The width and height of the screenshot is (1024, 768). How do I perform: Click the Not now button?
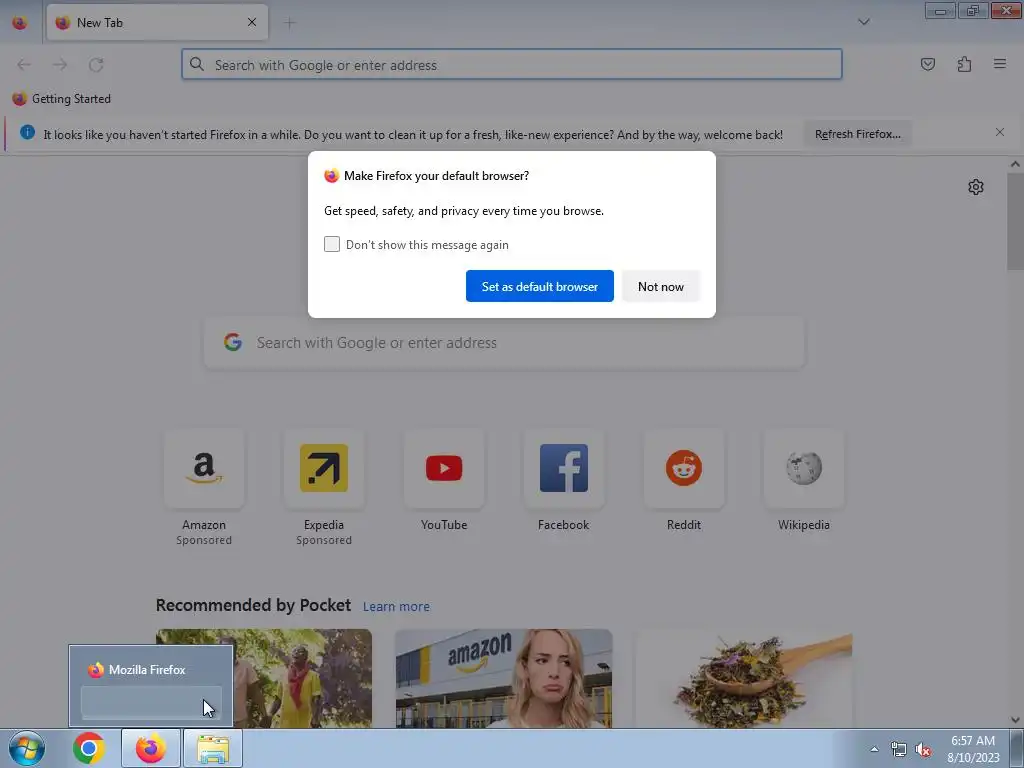click(x=661, y=286)
